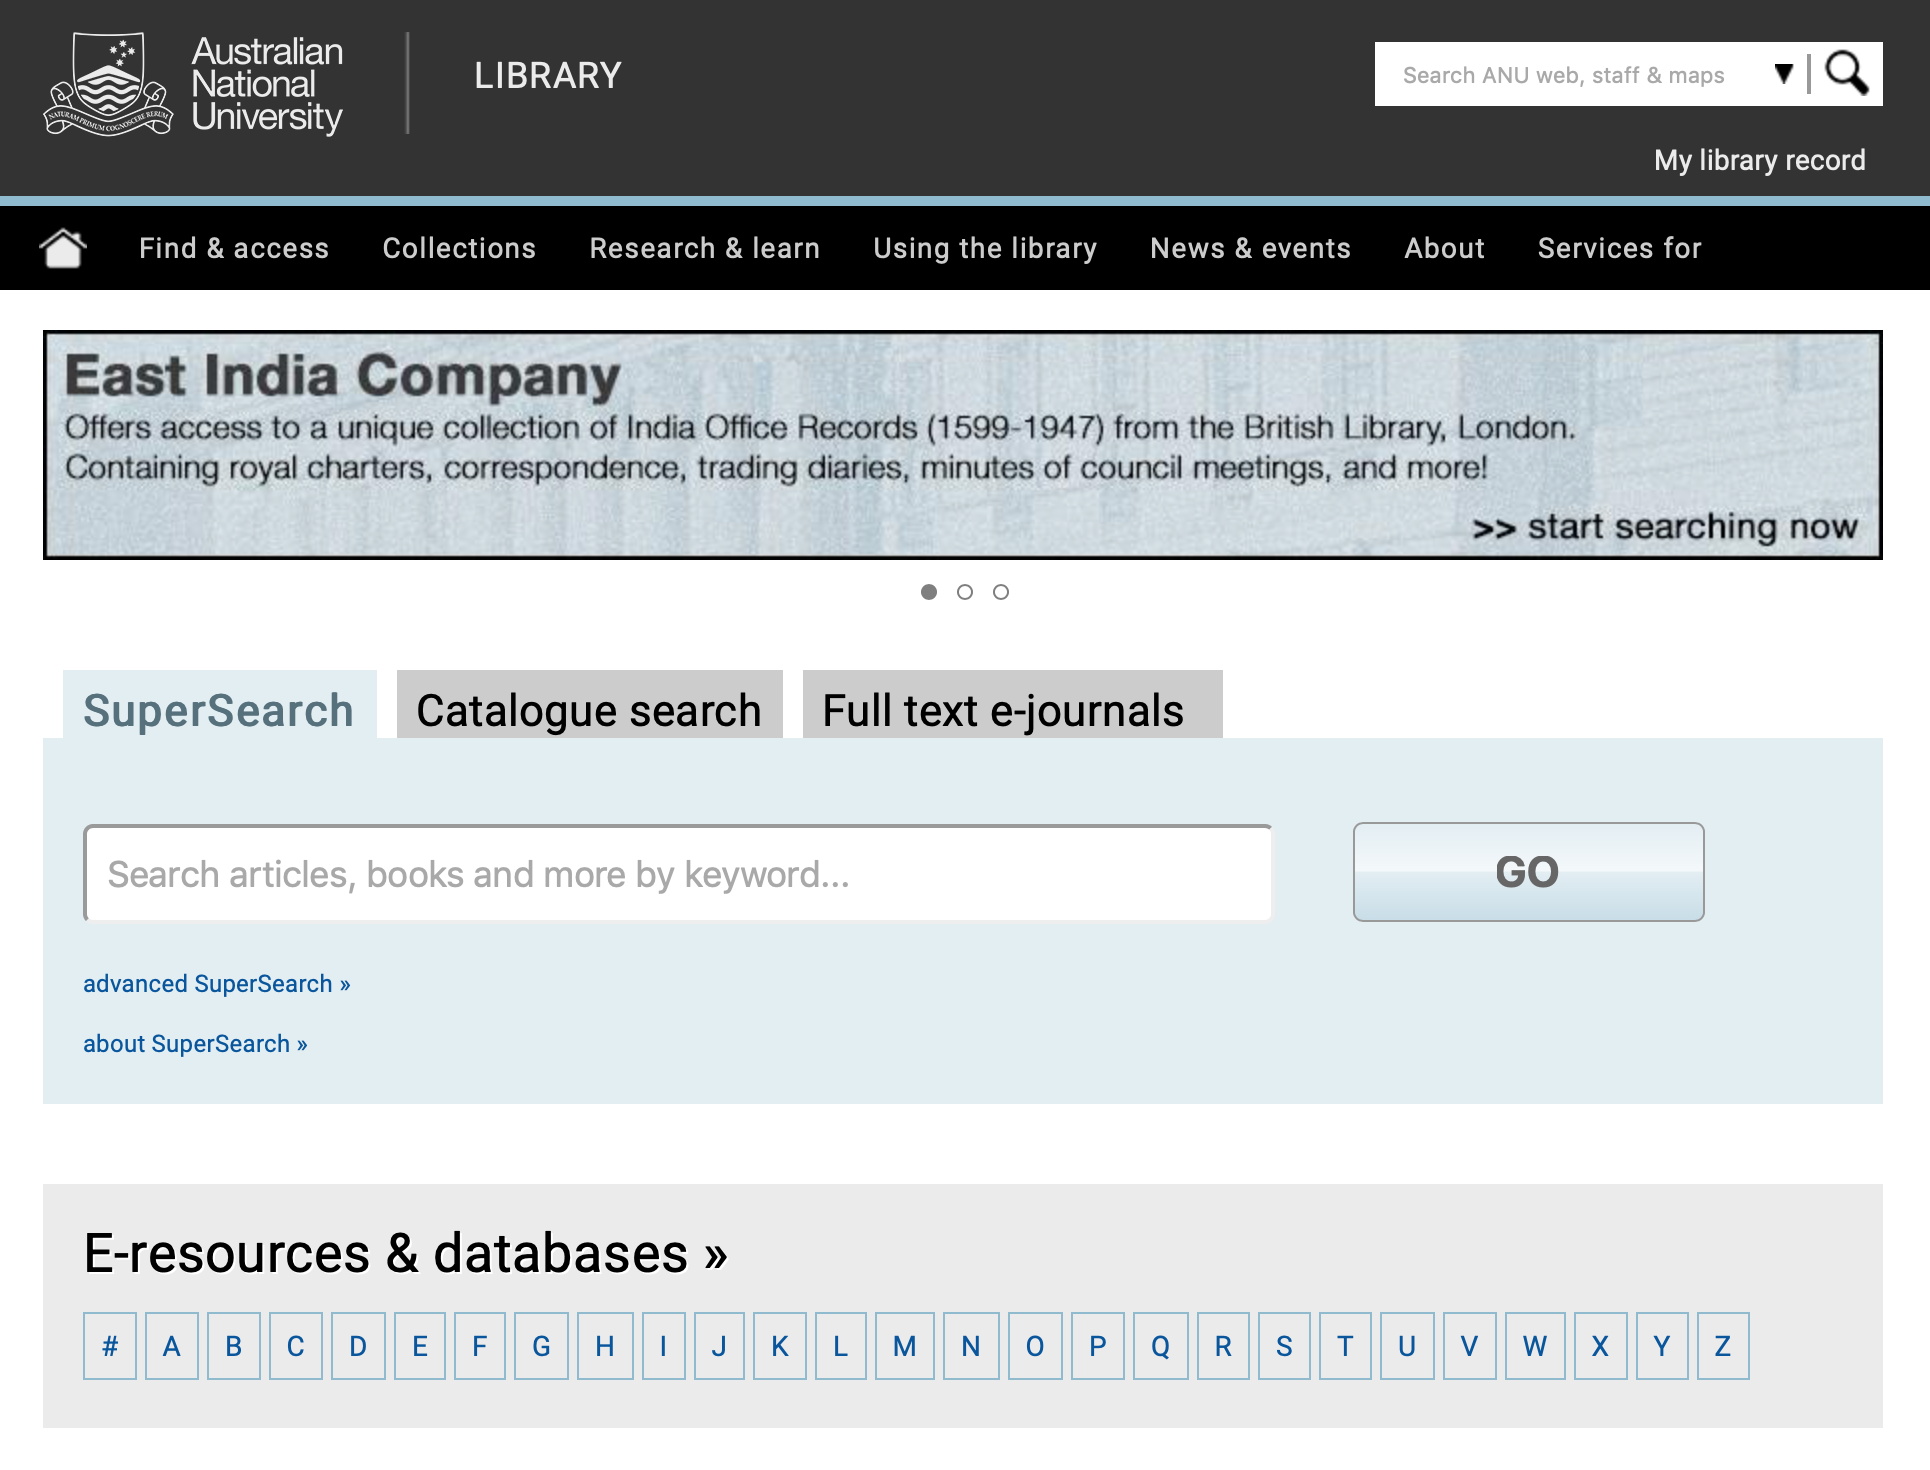The height and width of the screenshot is (1470, 1930).
Task: Open Find & access menu
Action: 234,248
